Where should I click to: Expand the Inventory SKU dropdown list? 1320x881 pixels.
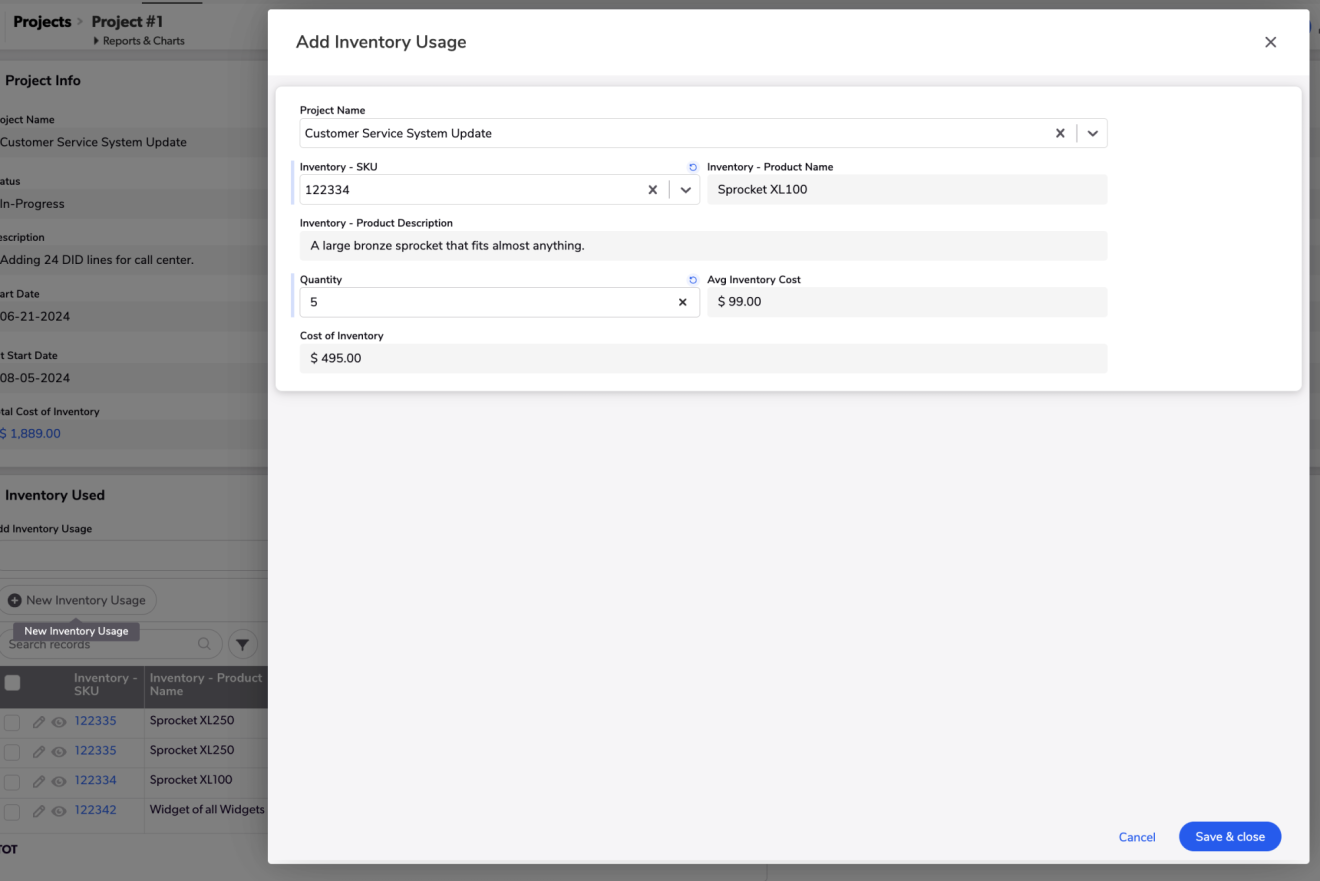pos(686,190)
